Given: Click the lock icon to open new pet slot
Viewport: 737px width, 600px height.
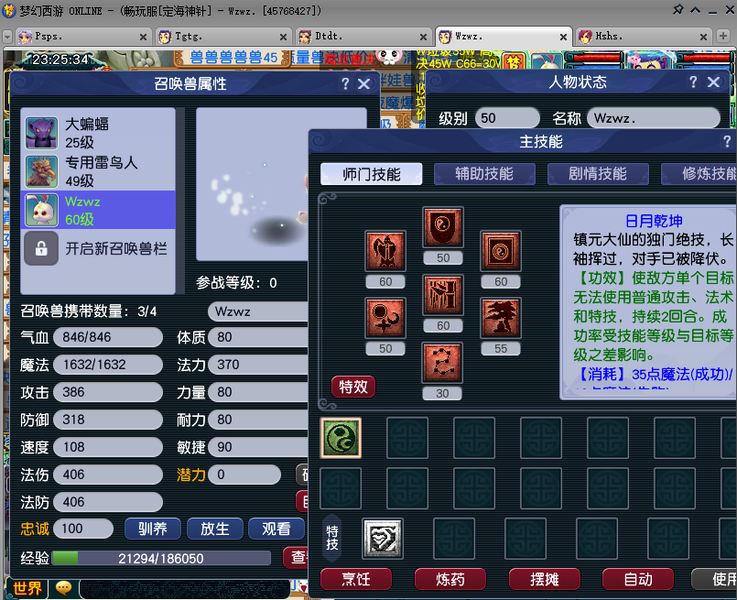Looking at the screenshot, I should [41, 249].
